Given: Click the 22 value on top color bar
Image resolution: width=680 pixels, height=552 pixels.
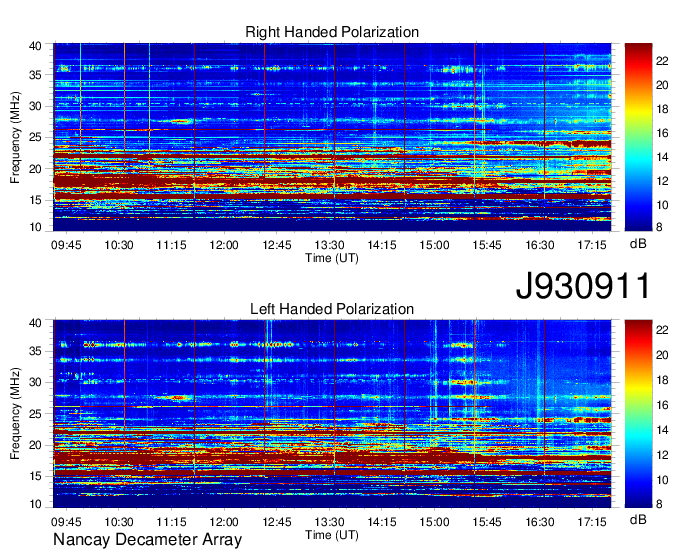Looking at the screenshot, I should pos(662,61).
